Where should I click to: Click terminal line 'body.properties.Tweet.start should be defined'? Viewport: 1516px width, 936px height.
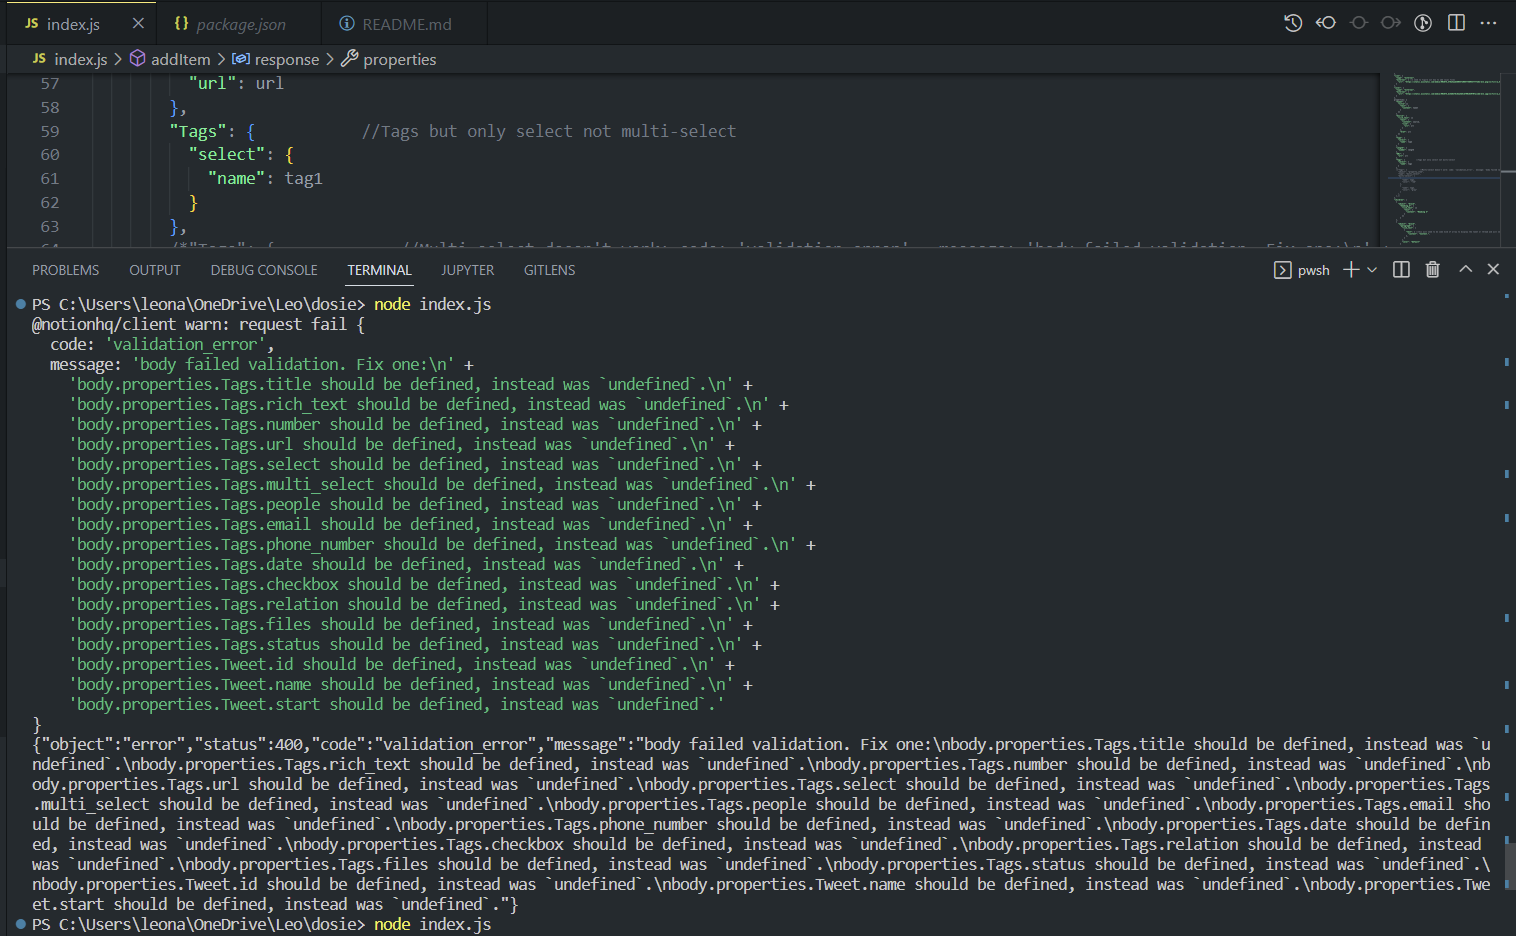coord(397,704)
